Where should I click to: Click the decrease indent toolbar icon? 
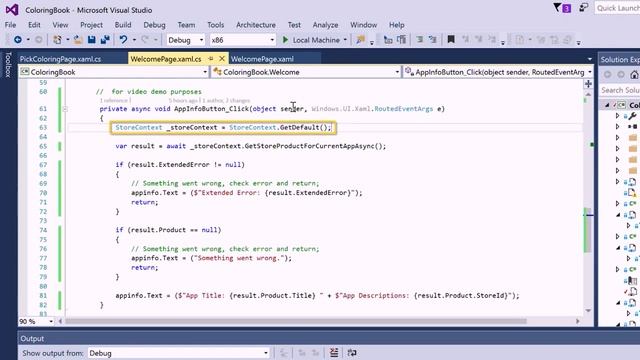(x=419, y=40)
